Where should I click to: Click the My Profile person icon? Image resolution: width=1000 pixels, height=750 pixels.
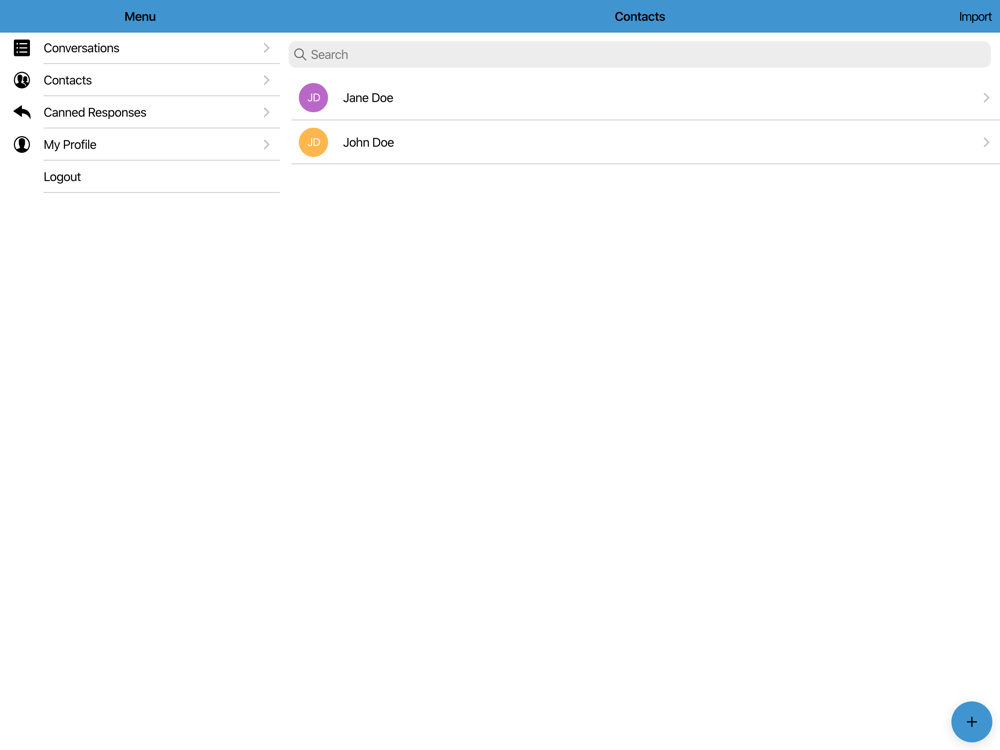22,144
